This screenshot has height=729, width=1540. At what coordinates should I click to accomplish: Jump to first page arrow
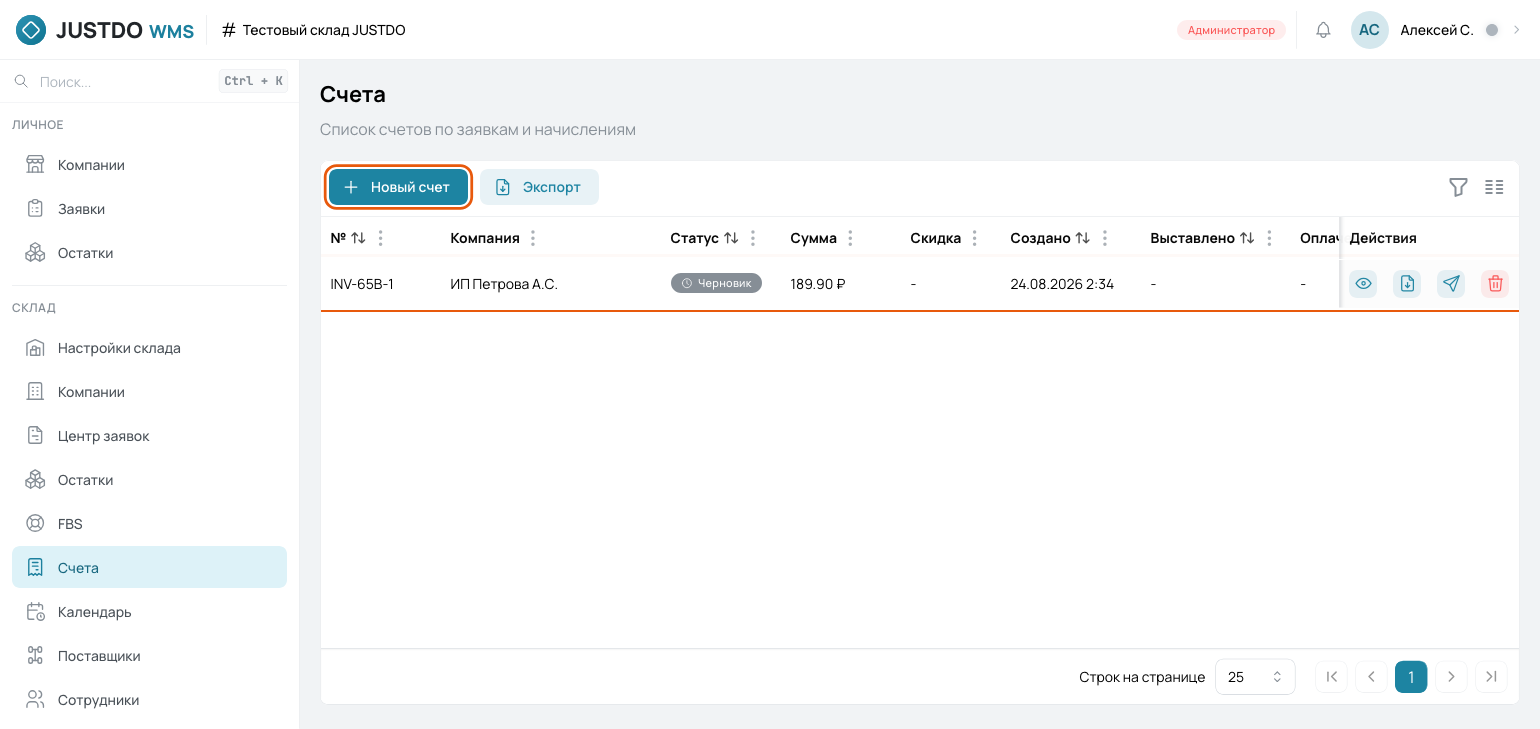[1331, 677]
